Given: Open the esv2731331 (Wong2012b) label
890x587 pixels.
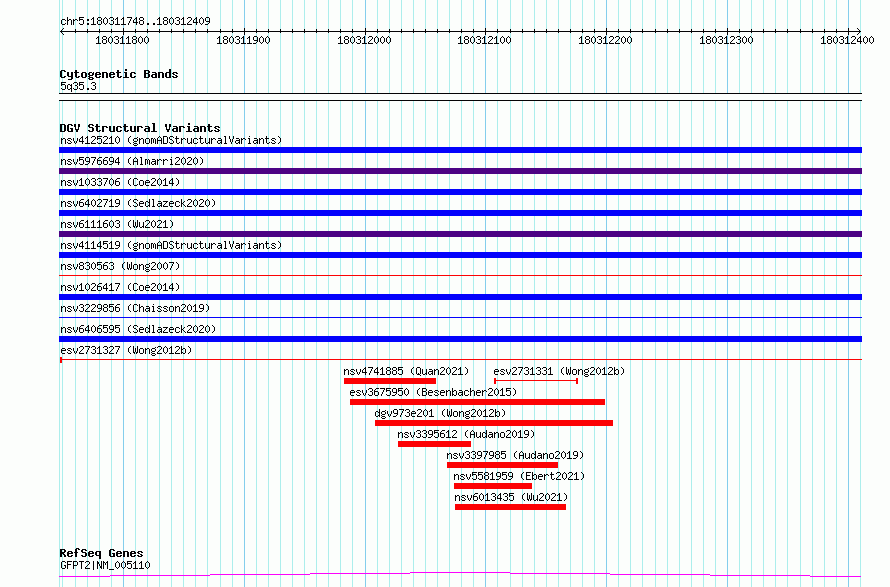Looking at the screenshot, I should (x=559, y=371).
